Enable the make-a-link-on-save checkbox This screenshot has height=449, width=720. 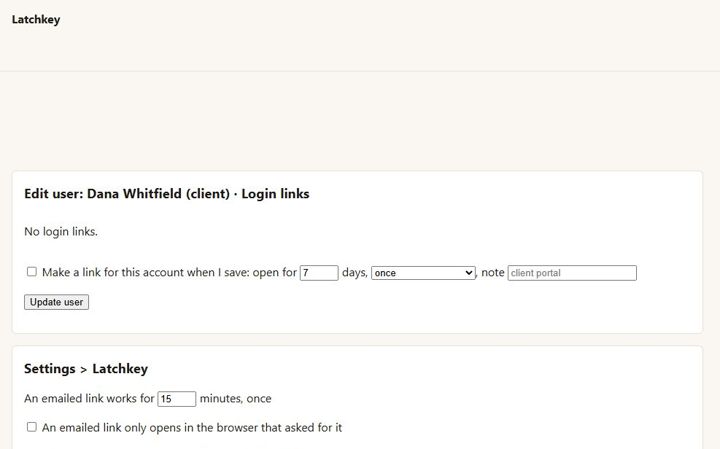32,272
